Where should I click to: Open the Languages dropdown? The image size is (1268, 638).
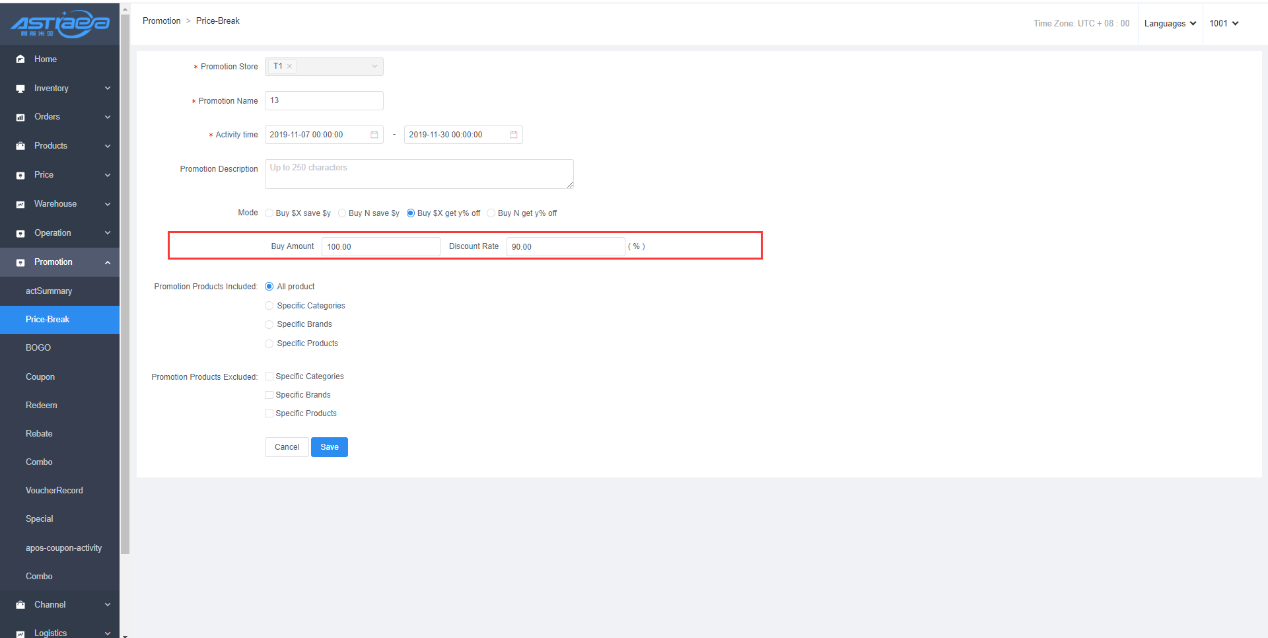pyautogui.click(x=1170, y=23)
